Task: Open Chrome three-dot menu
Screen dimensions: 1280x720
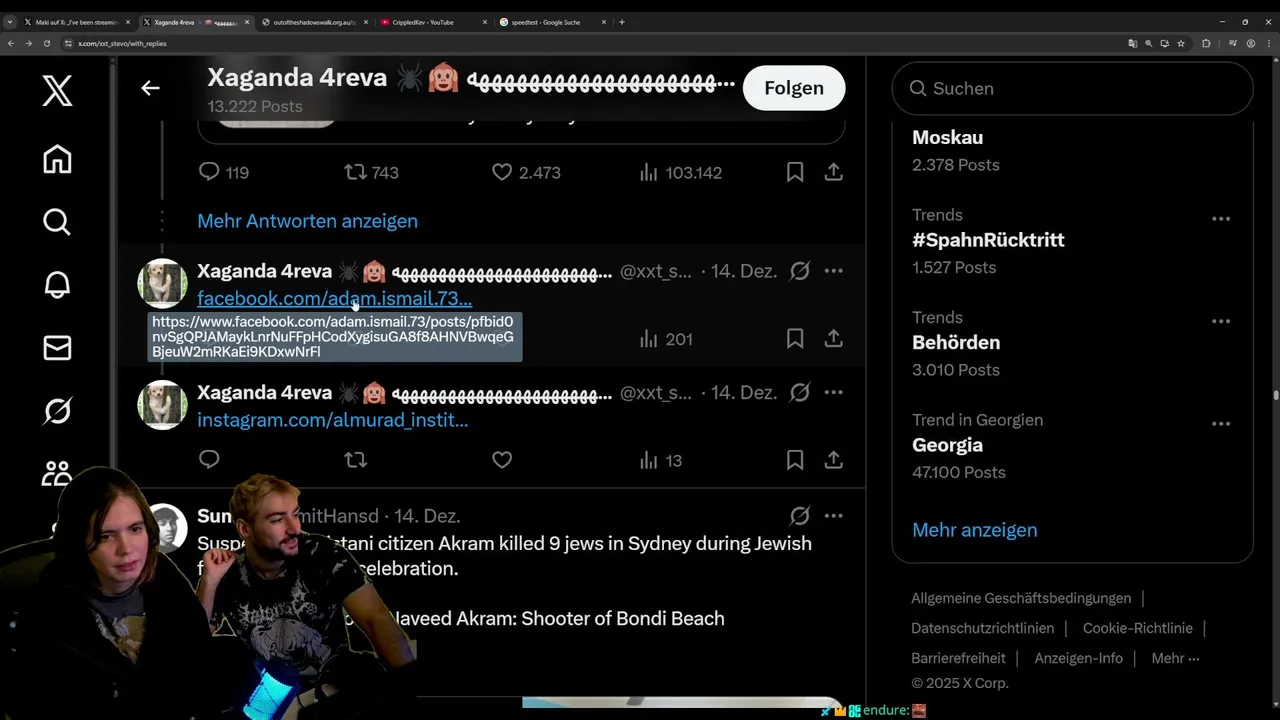Action: [1268, 43]
